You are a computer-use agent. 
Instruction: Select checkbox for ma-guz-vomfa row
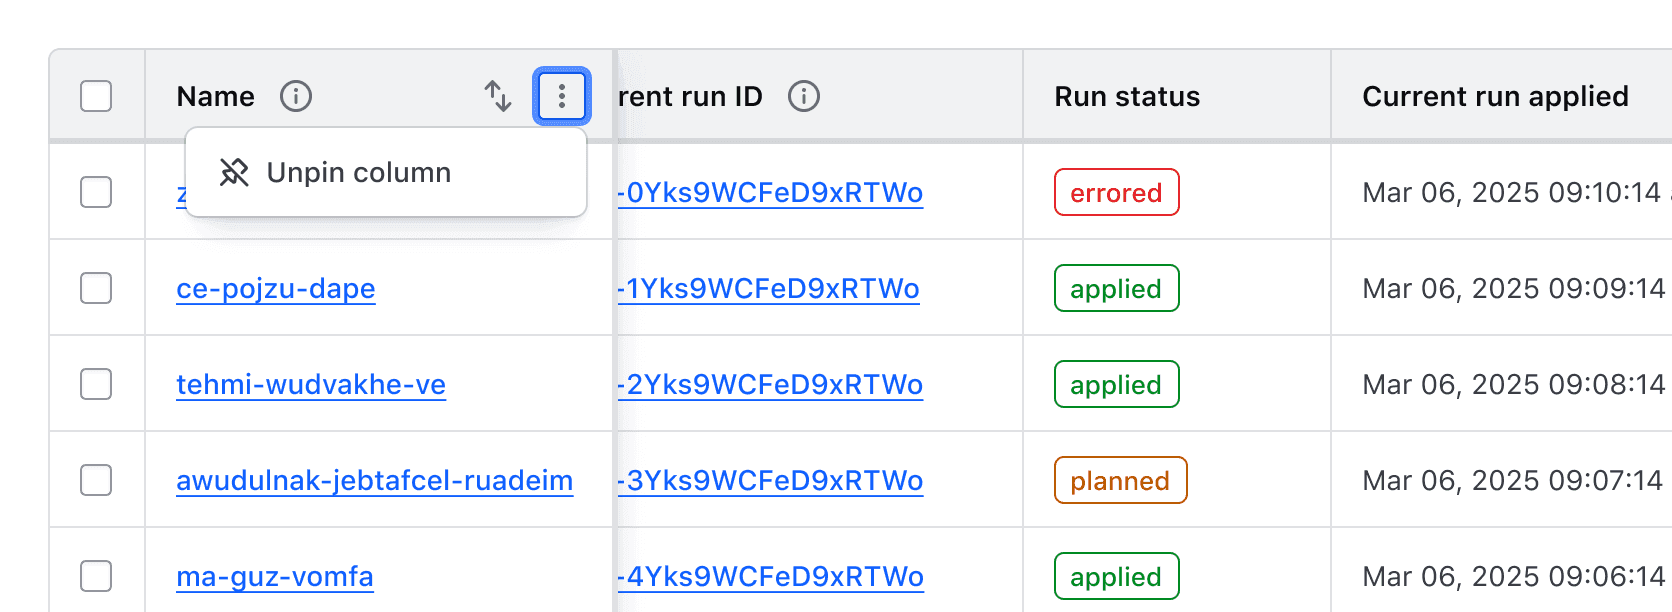(96, 576)
